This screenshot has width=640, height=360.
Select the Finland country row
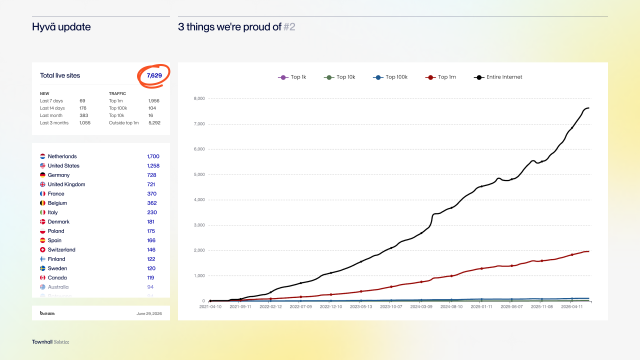pyautogui.click(x=100, y=259)
